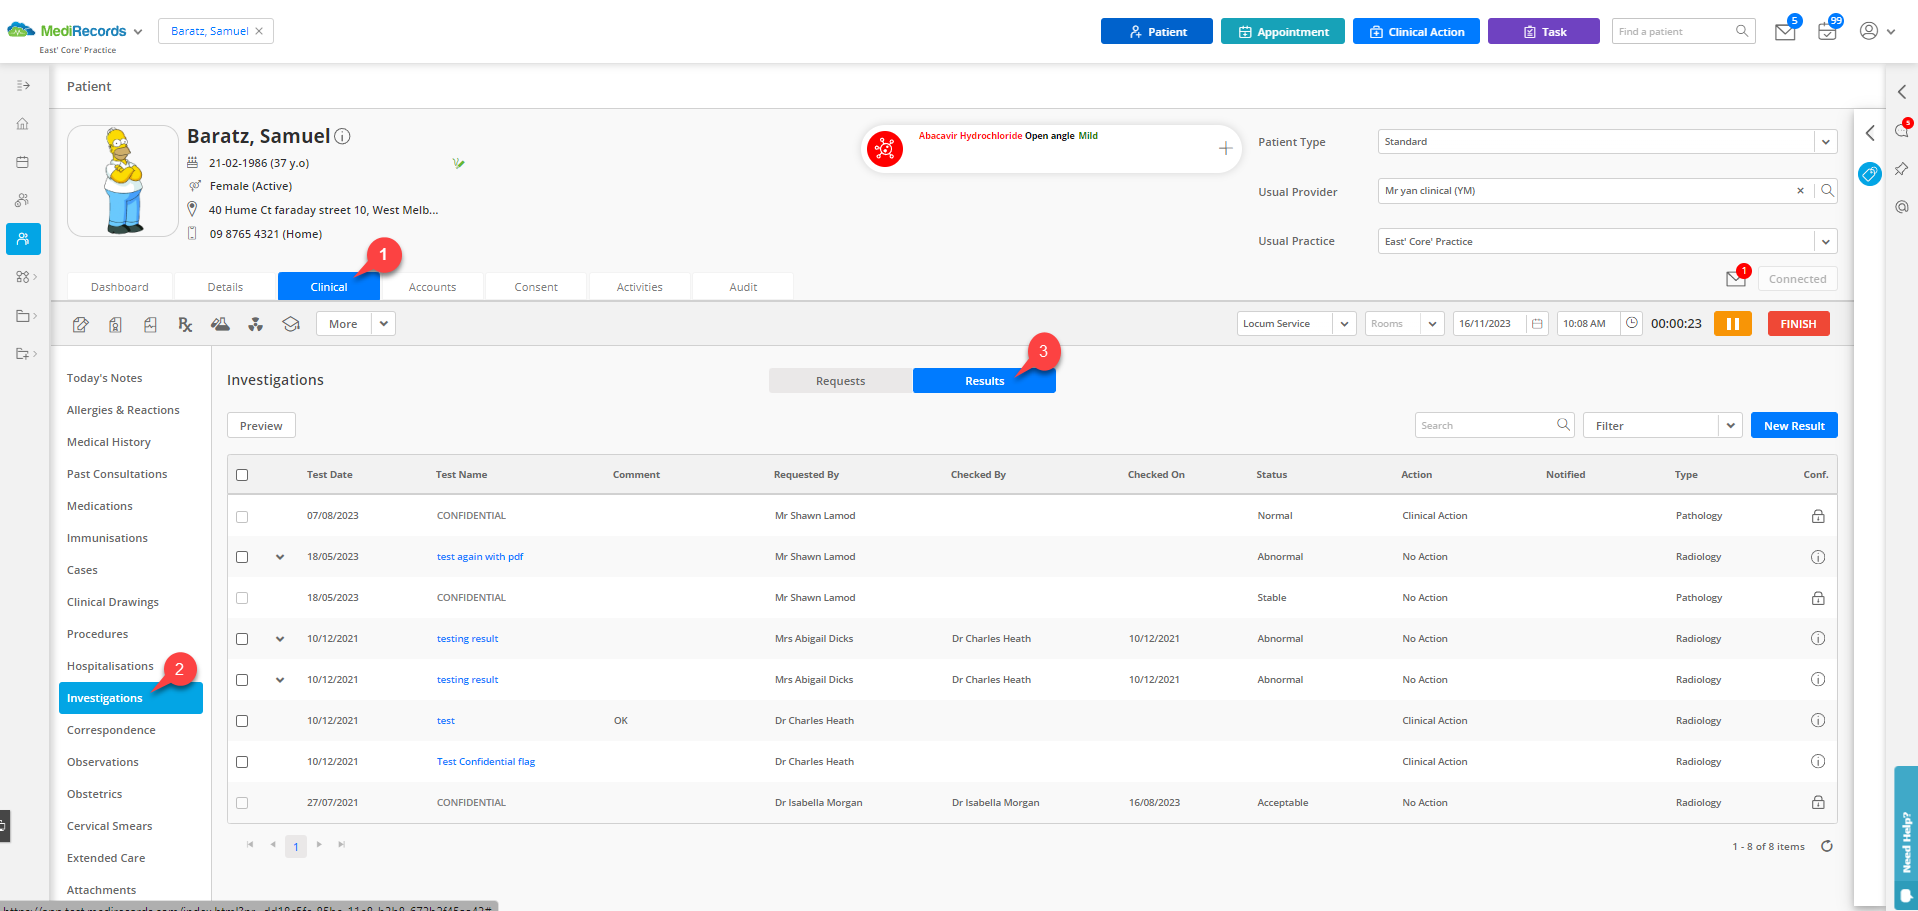The height and width of the screenshot is (911, 1918).
Task: Open the chat bubble icon on right rail
Action: 1902,131
